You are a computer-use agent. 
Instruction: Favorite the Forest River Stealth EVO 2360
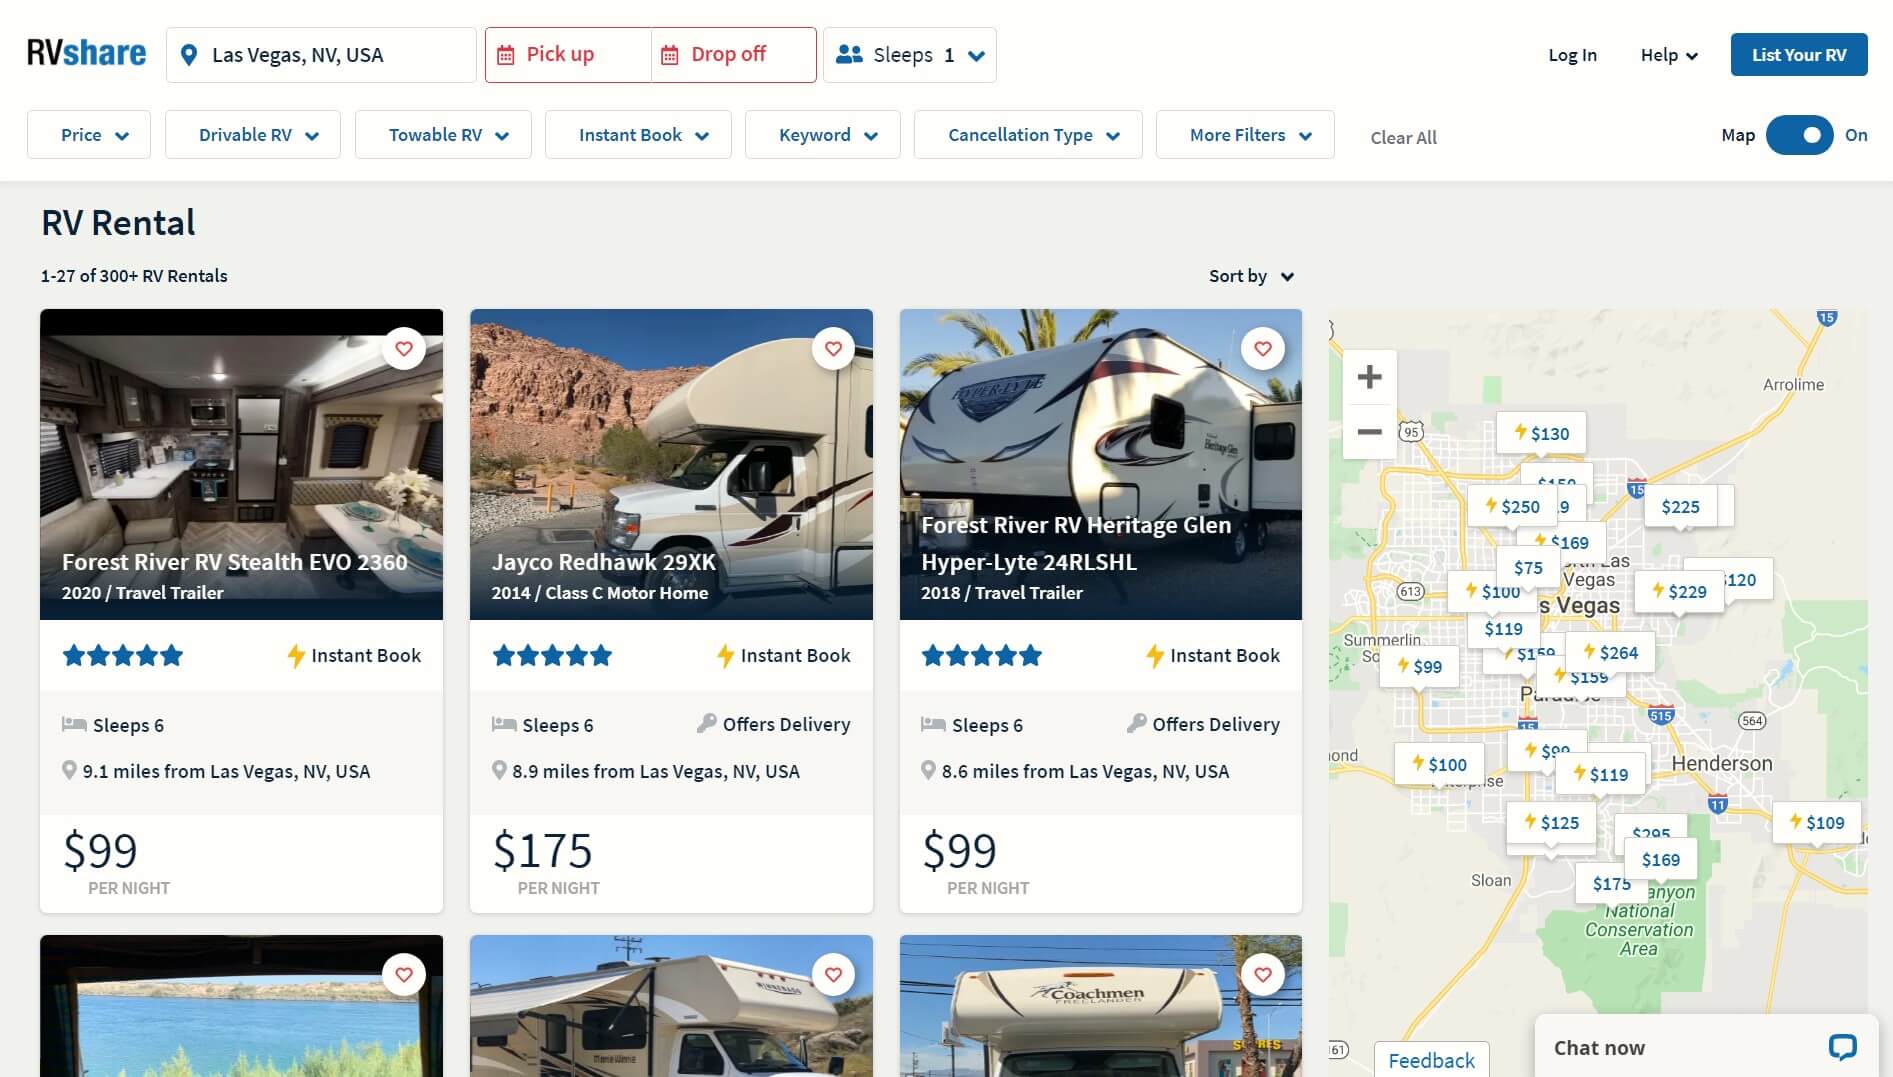point(404,348)
